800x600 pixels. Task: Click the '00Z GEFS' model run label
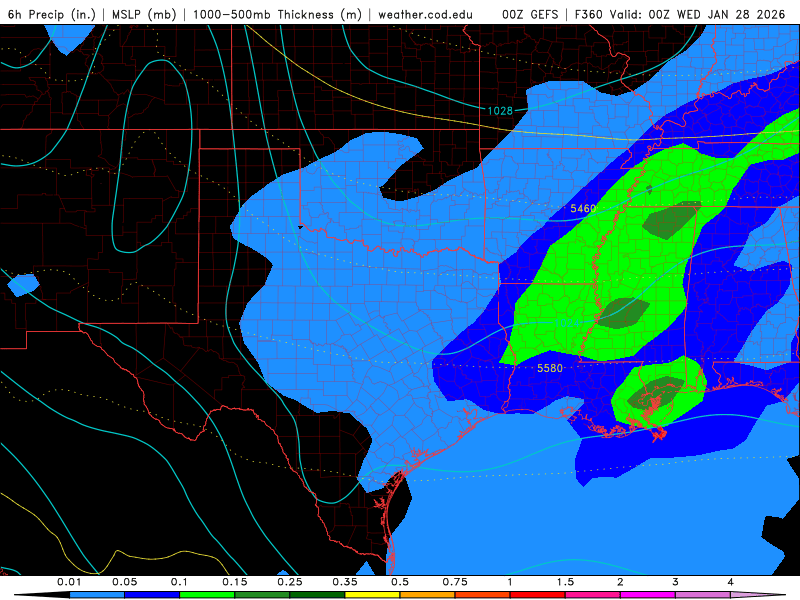point(530,14)
